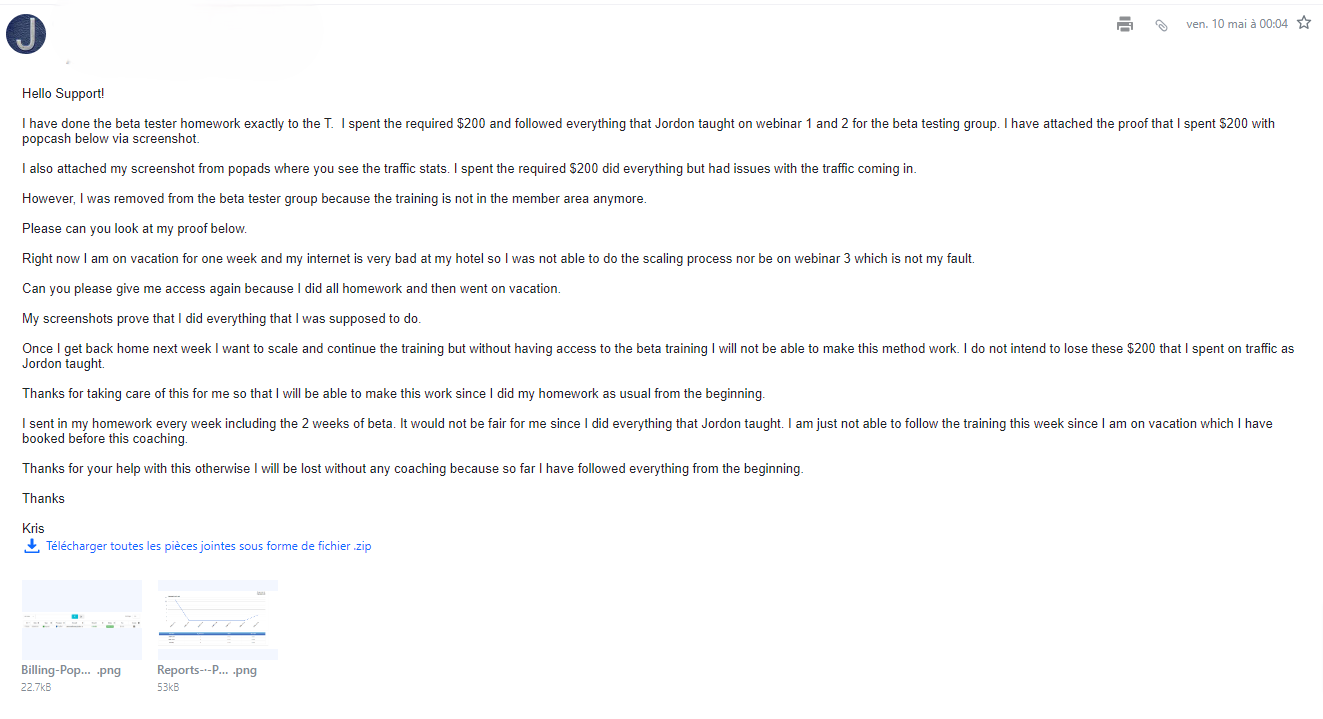Screen dimensions: 1323x719
Task: Click the Reports attachment filename label
Action: coord(206,670)
